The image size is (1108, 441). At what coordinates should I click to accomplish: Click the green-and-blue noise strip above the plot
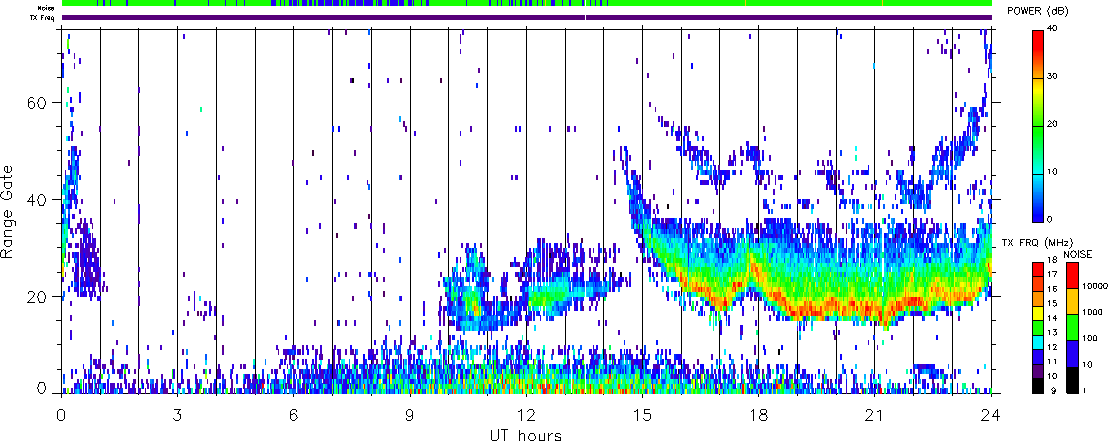click(x=527, y=4)
